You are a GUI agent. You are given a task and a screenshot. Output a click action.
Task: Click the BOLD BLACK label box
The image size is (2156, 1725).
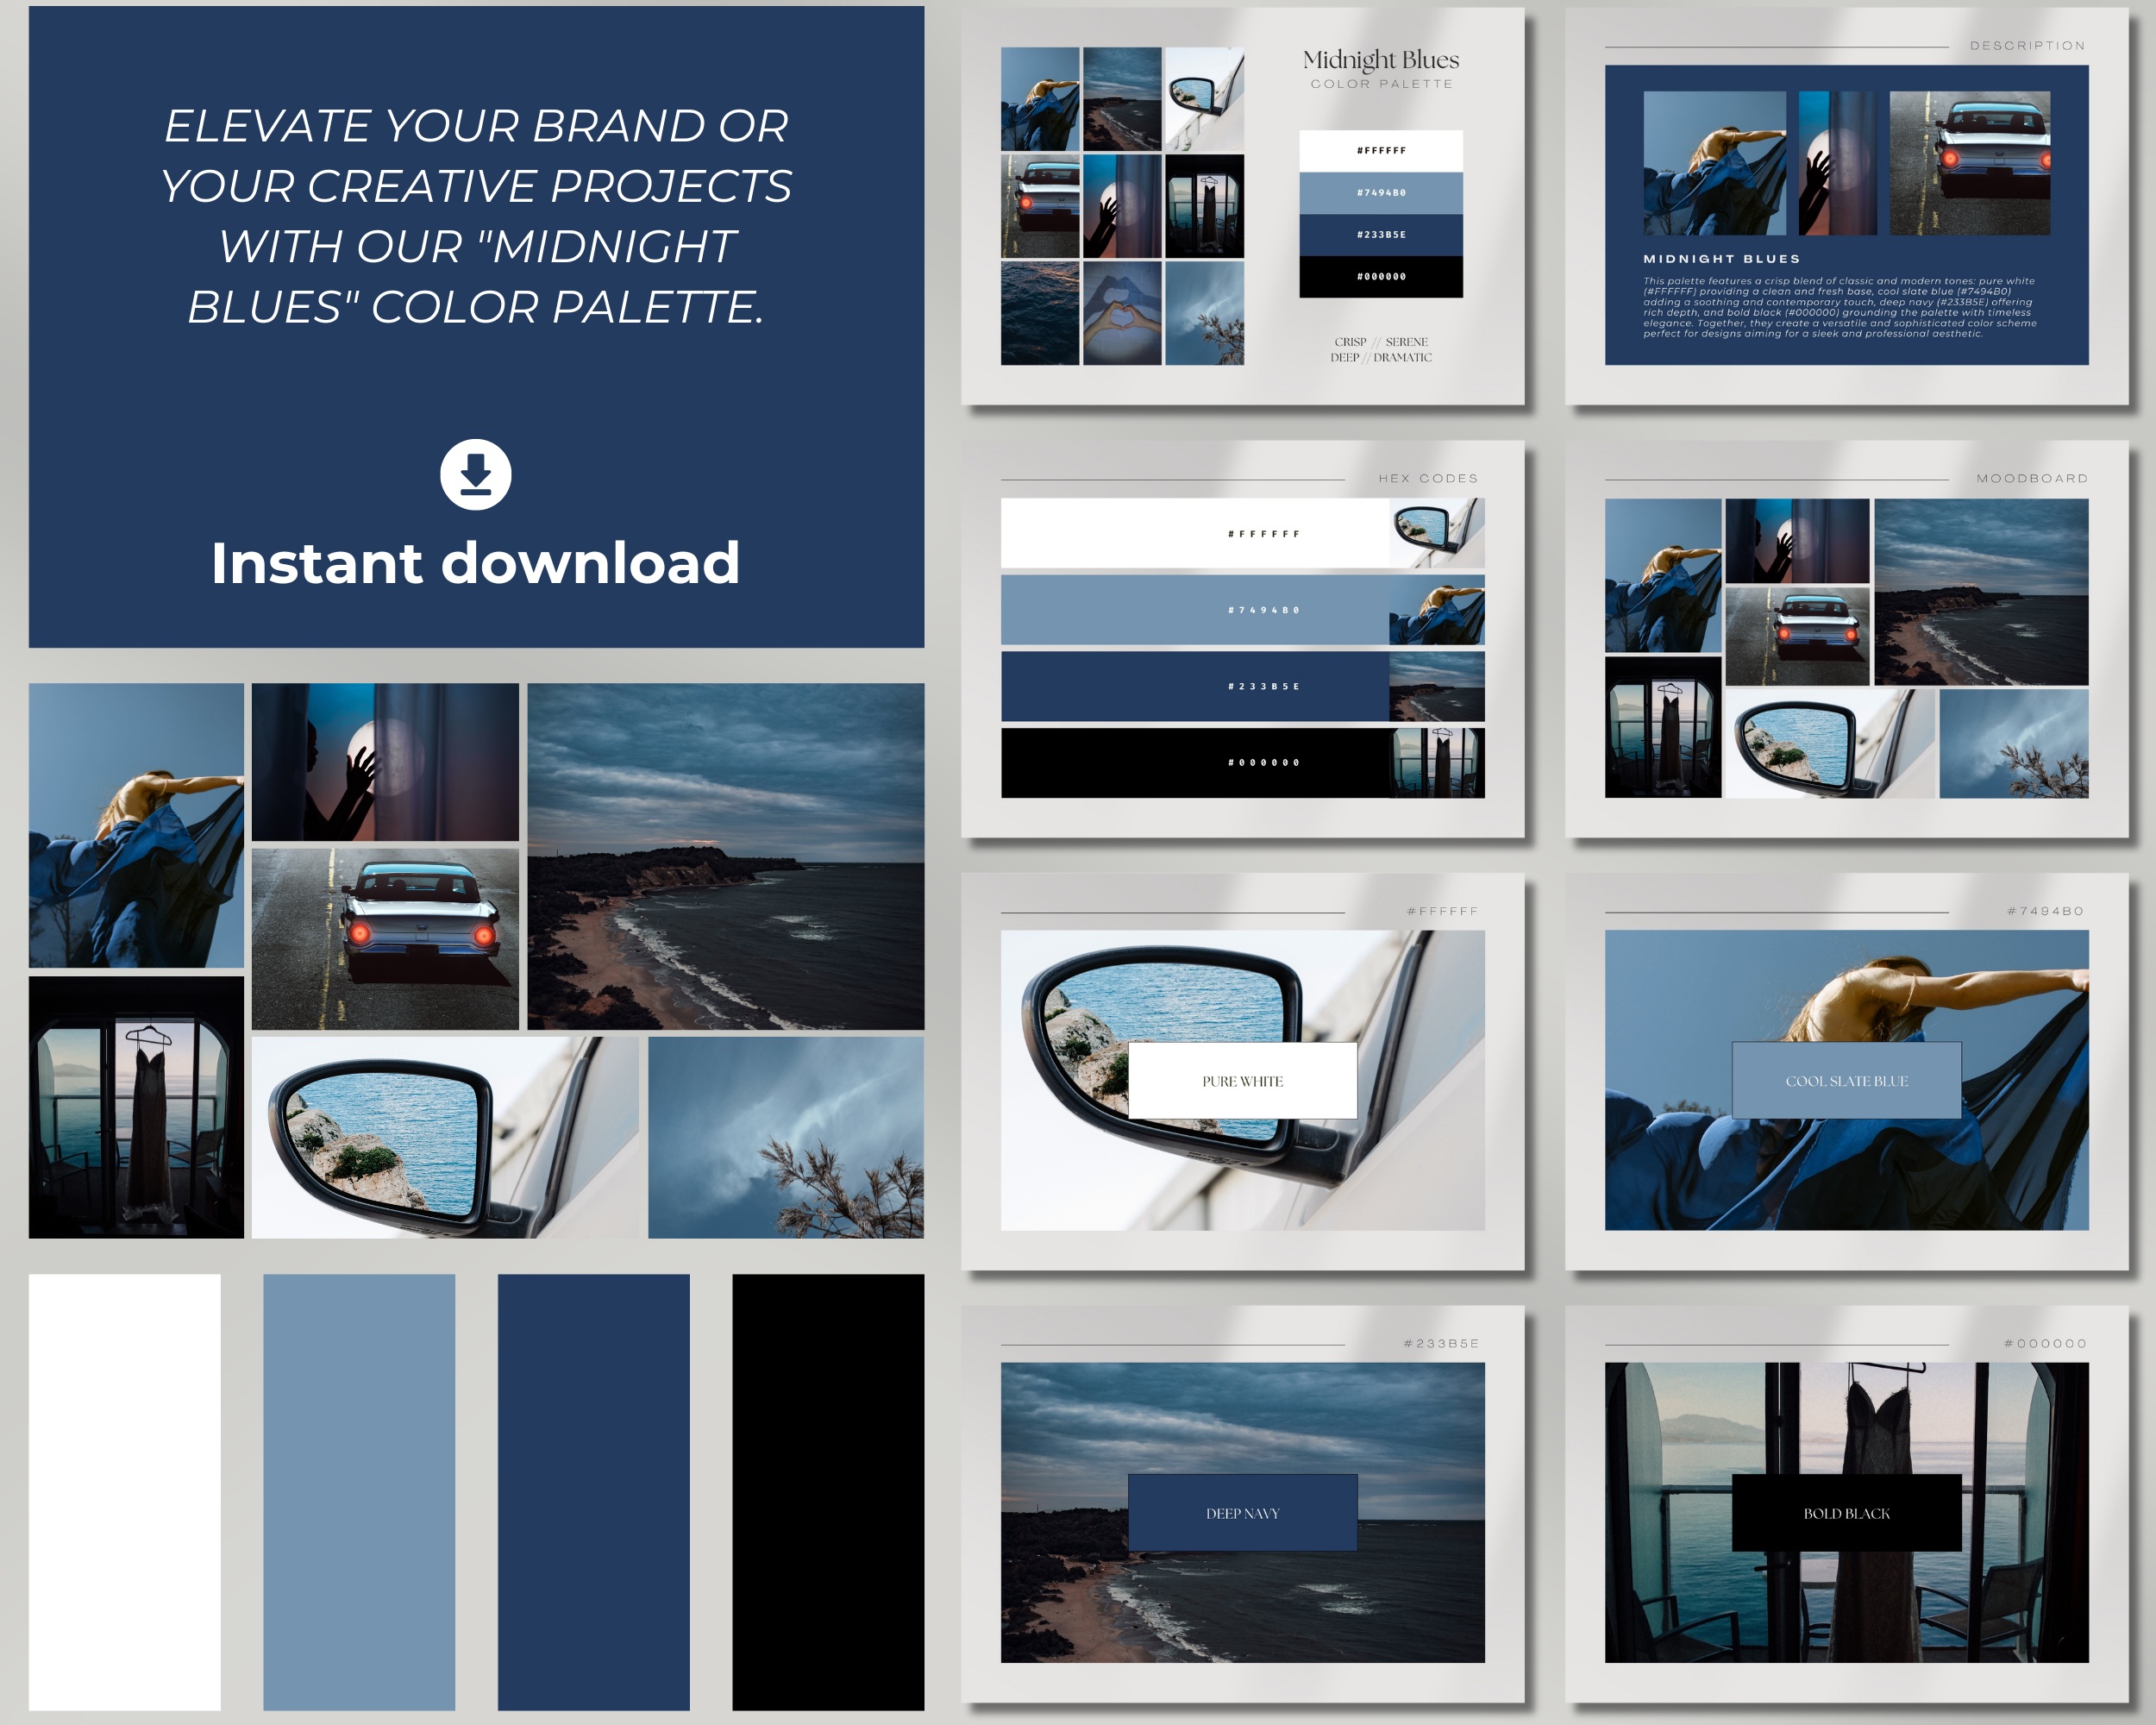tap(1846, 1513)
